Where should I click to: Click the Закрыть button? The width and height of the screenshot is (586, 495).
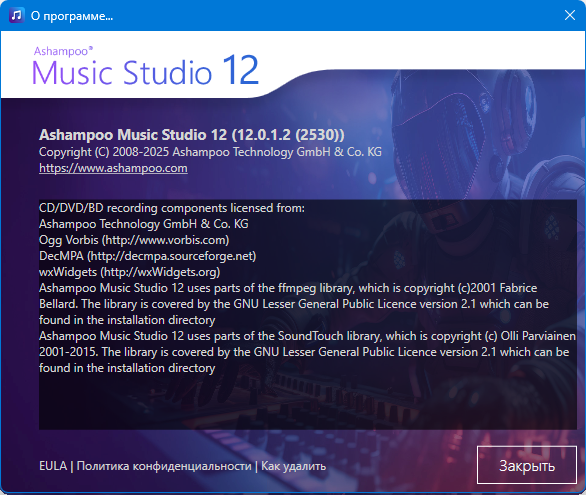[x=527, y=465]
